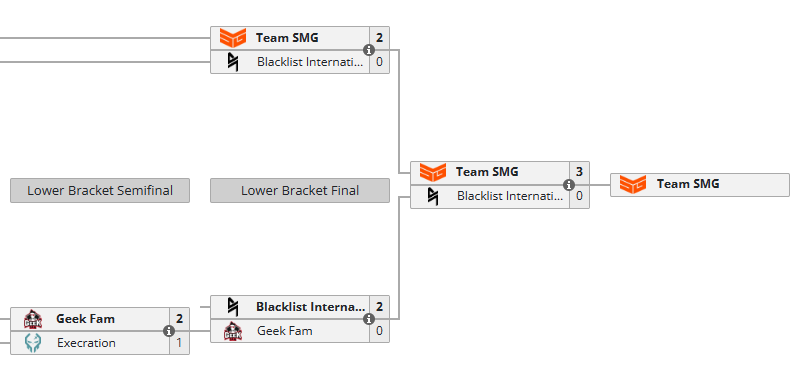
Task: Open info icon for Grand Final match
Action: (x=569, y=185)
